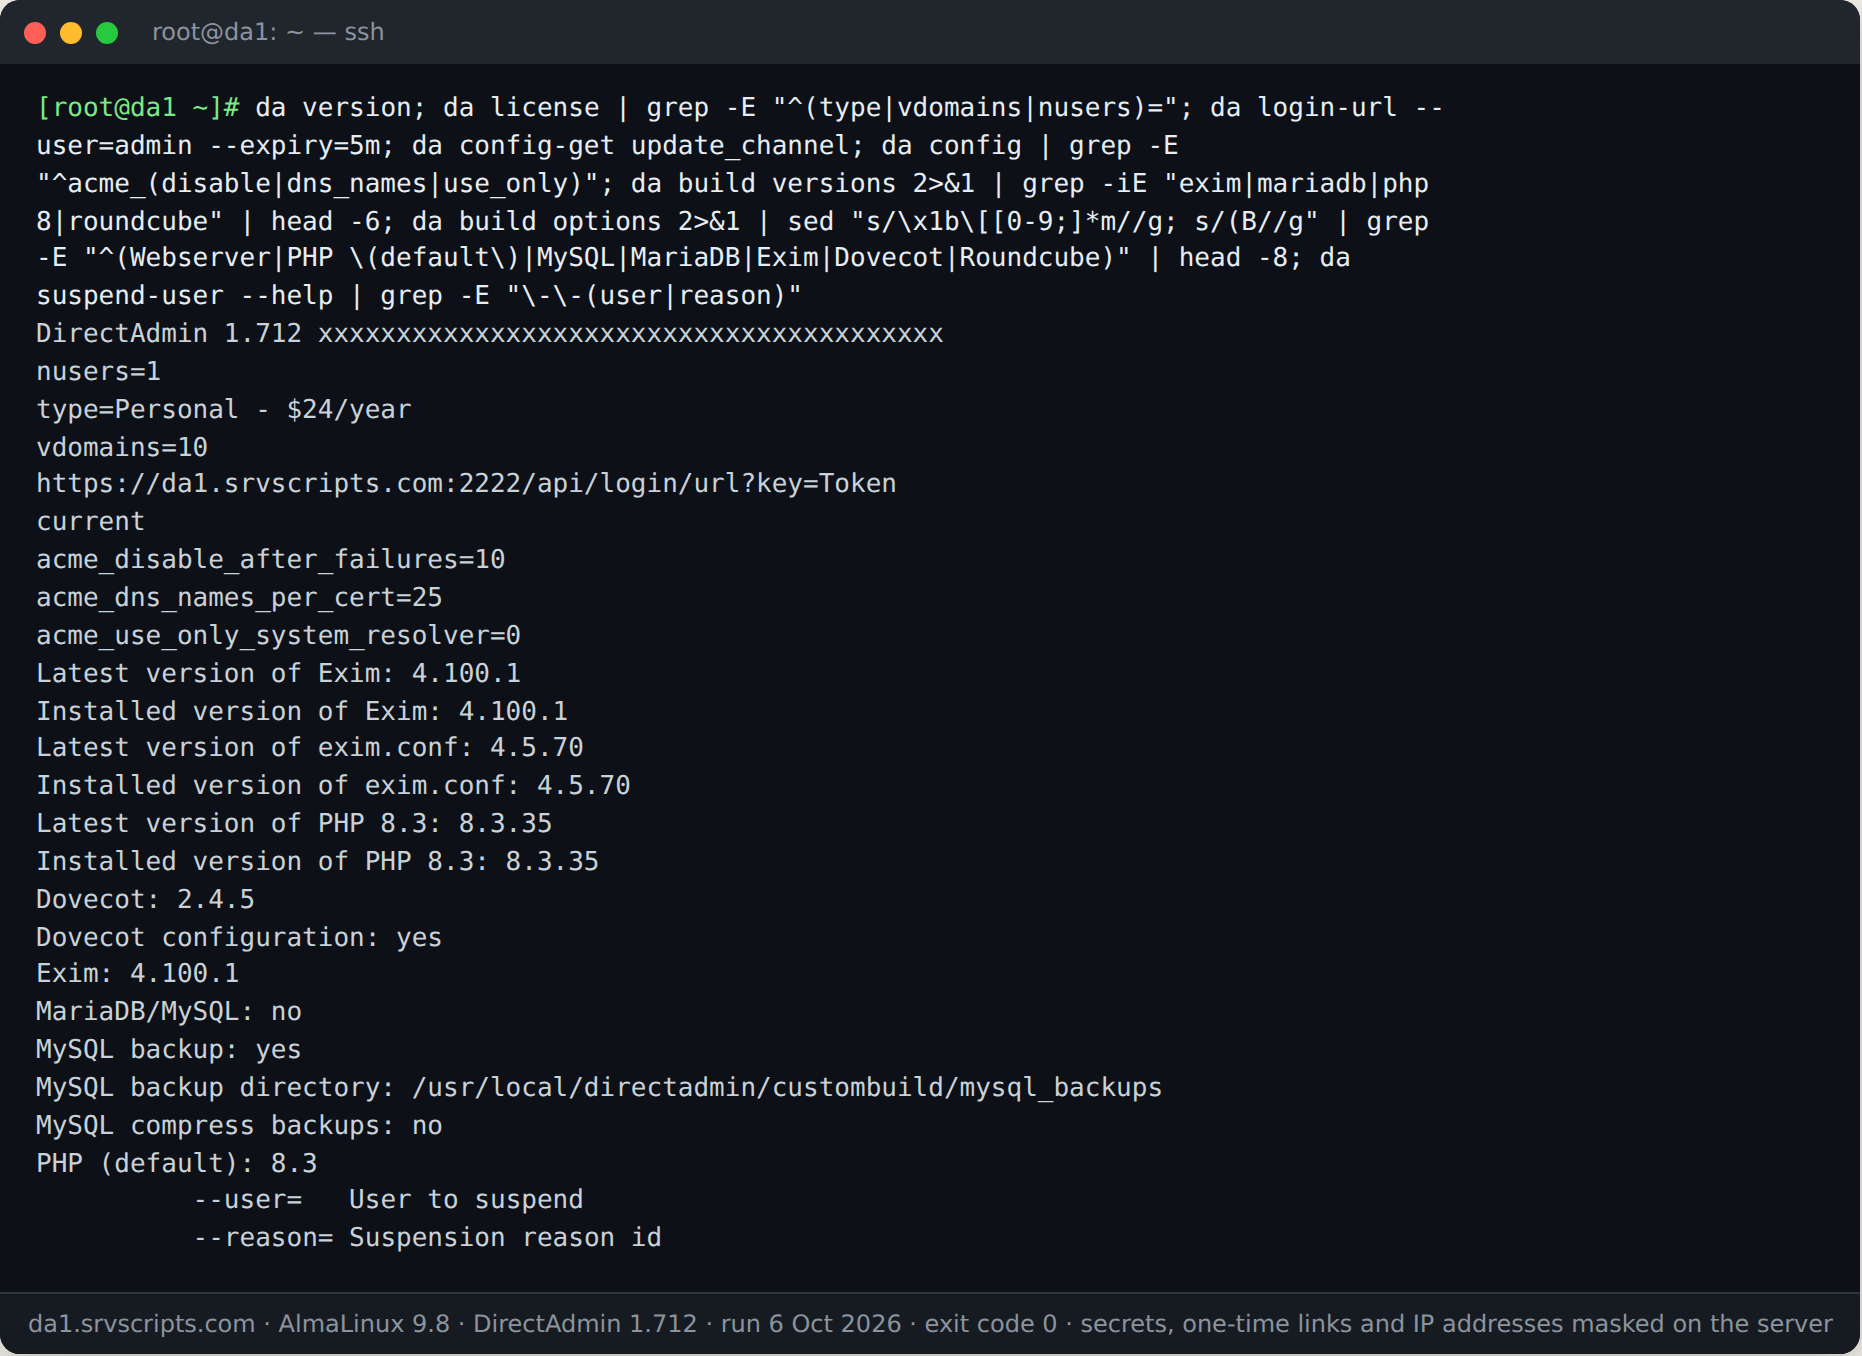This screenshot has height=1356, width=1862.
Task: Click the 'PHP (default): 8.3' line
Action: pyautogui.click(x=177, y=1163)
